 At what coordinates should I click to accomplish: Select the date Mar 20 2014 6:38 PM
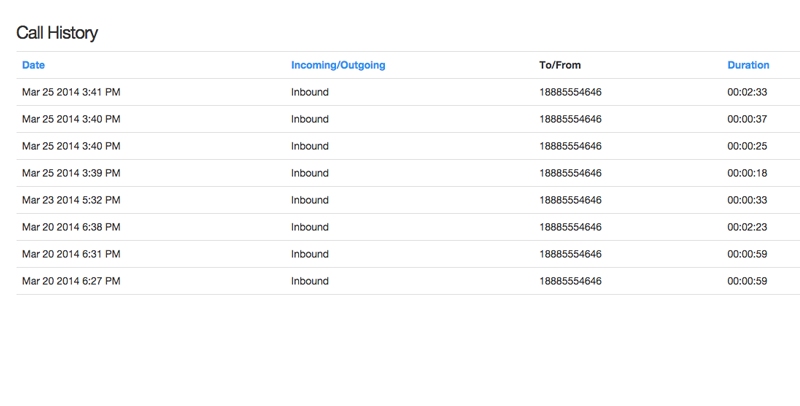pos(71,227)
